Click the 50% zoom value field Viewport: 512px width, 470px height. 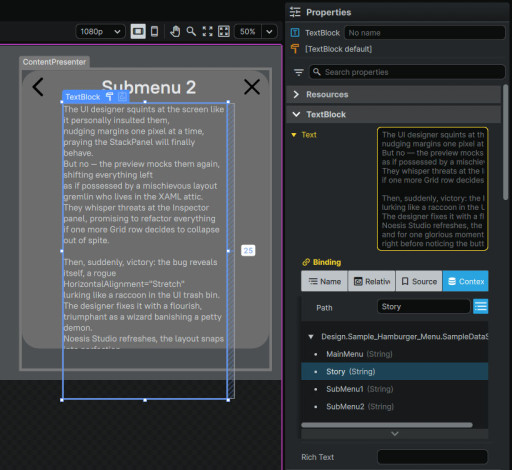coord(248,32)
